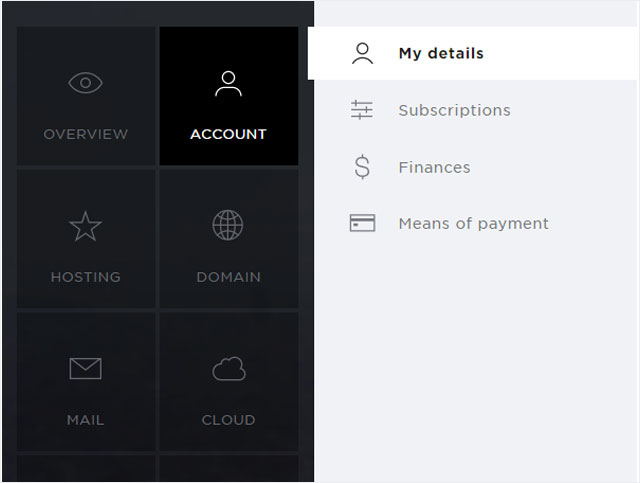The height and width of the screenshot is (483, 640).
Task: Open the Finances section
Action: coord(434,167)
